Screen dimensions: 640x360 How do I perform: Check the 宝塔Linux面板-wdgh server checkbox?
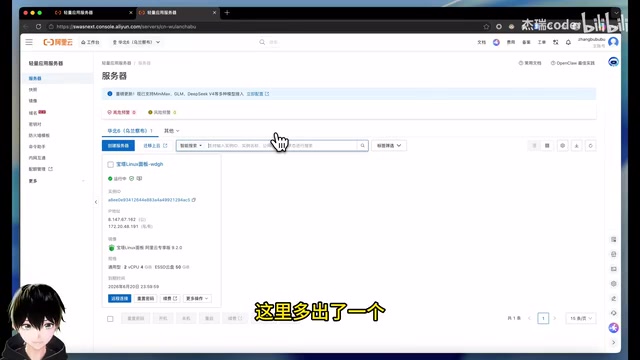[x=110, y=164]
